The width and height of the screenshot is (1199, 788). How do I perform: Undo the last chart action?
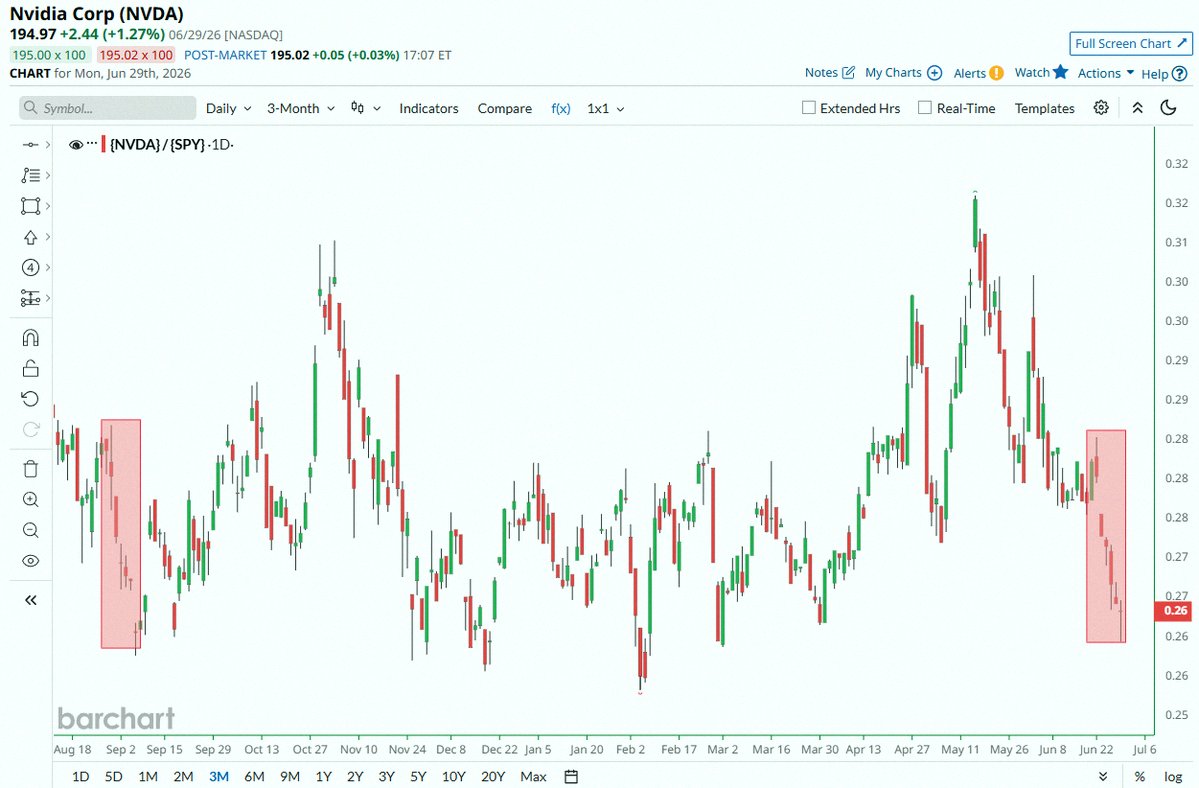(31, 399)
